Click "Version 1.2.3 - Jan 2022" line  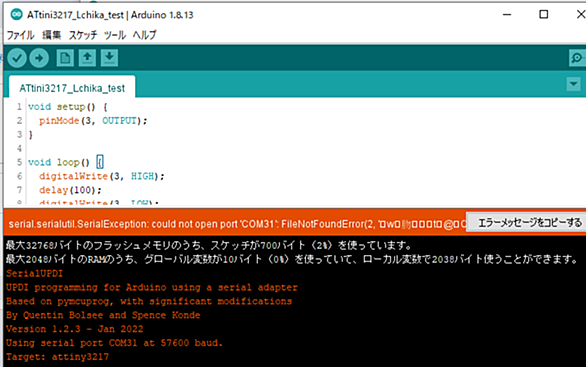click(x=74, y=329)
